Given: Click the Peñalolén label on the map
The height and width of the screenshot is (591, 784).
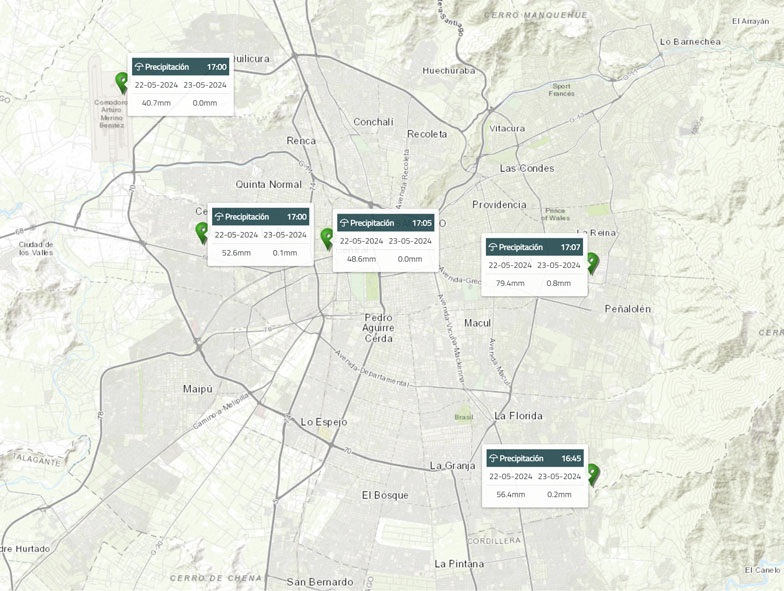Looking at the screenshot, I should point(627,309).
